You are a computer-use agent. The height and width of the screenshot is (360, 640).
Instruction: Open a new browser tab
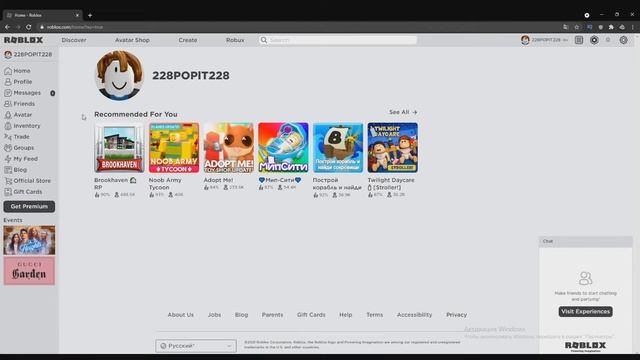[x=90, y=15]
